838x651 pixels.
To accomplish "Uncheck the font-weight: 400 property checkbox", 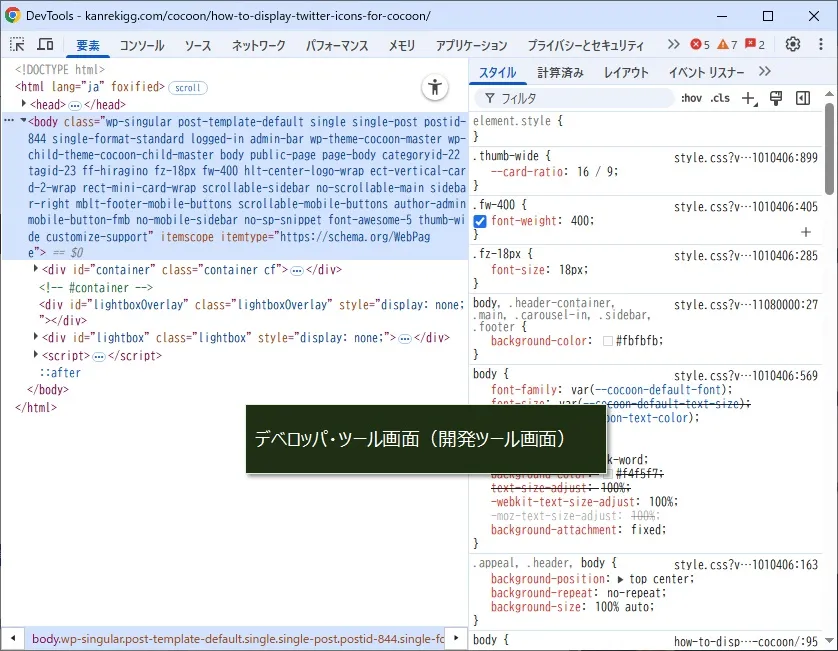I will [x=481, y=221].
